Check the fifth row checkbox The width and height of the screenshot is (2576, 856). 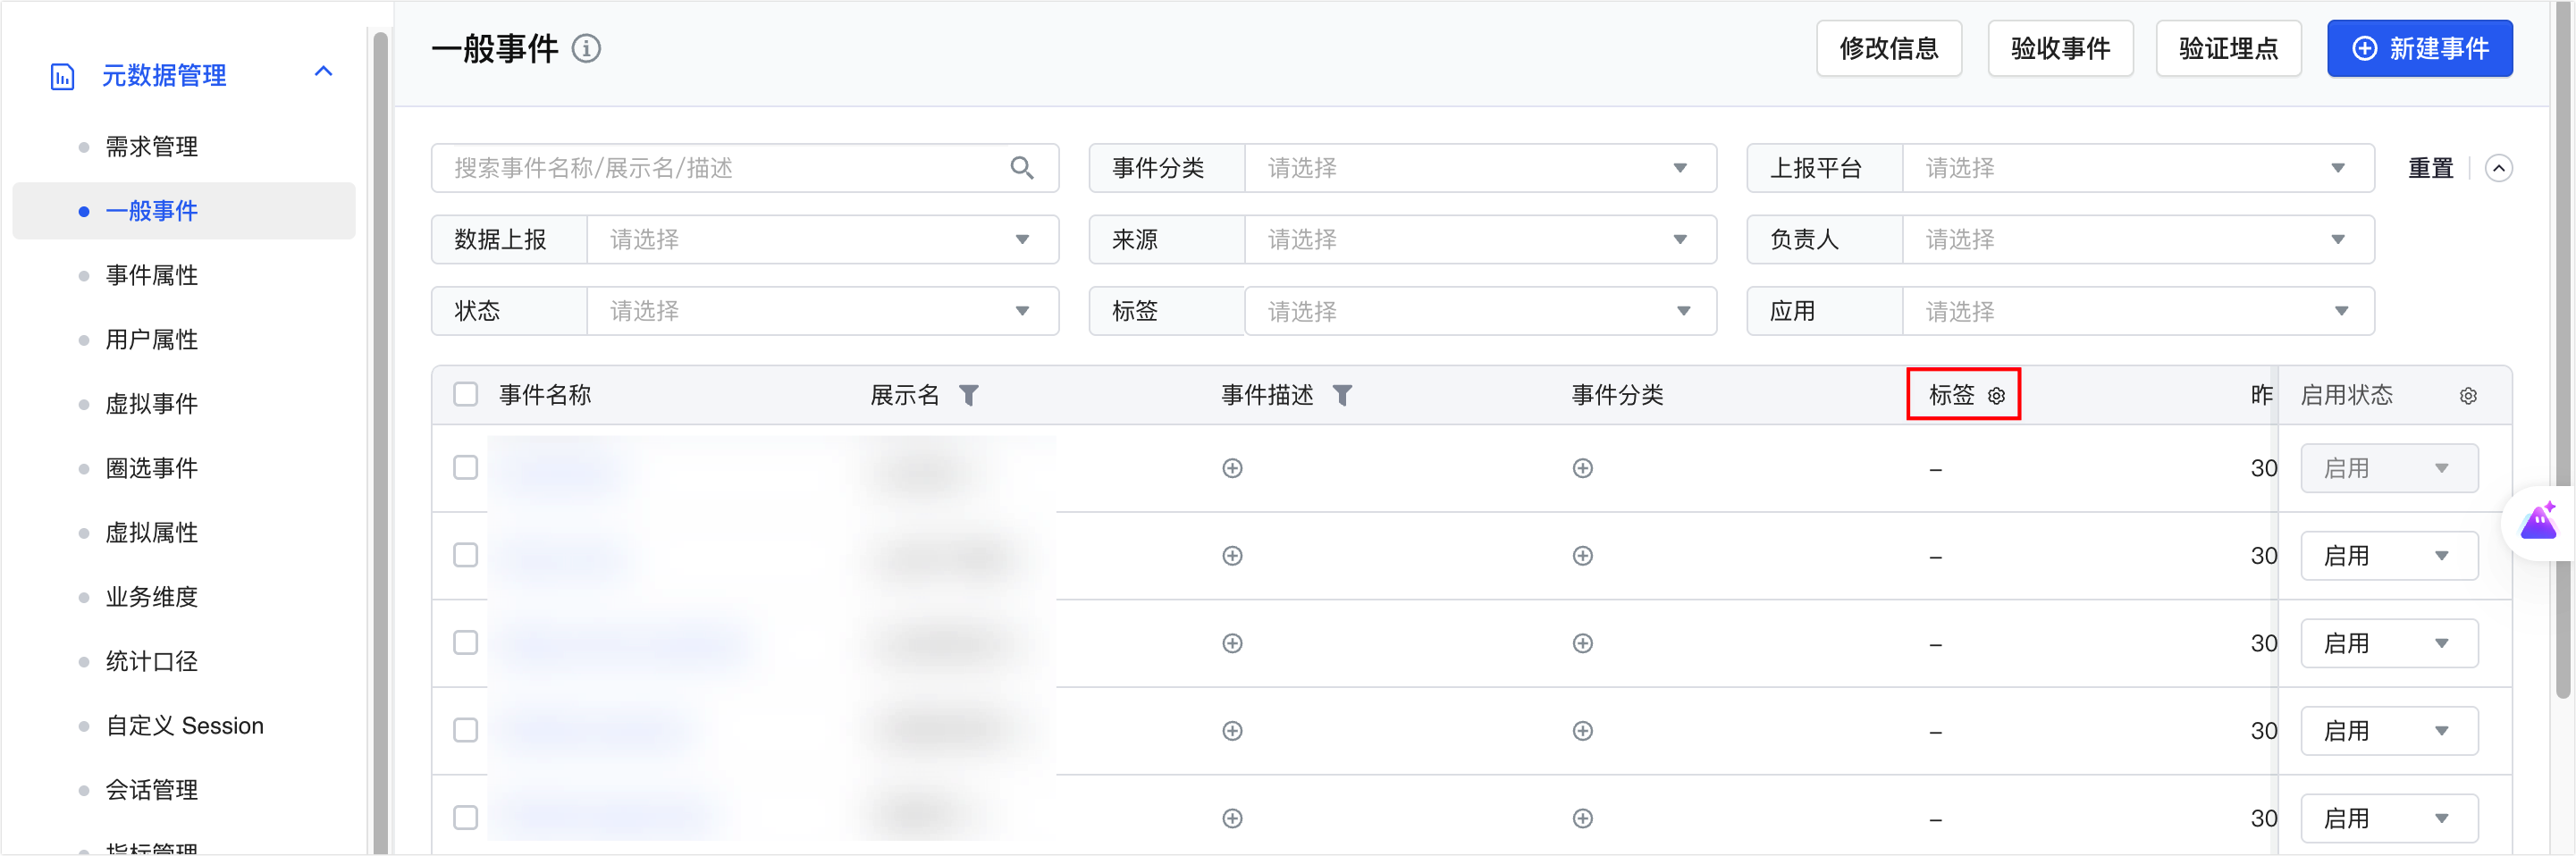[x=465, y=817]
